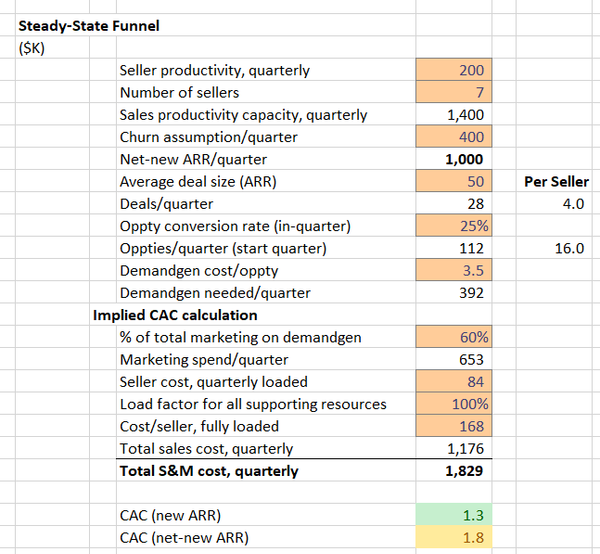The height and width of the screenshot is (554, 600).
Task: Select the 'Deals/quarter' label cell
Action: tap(166, 204)
